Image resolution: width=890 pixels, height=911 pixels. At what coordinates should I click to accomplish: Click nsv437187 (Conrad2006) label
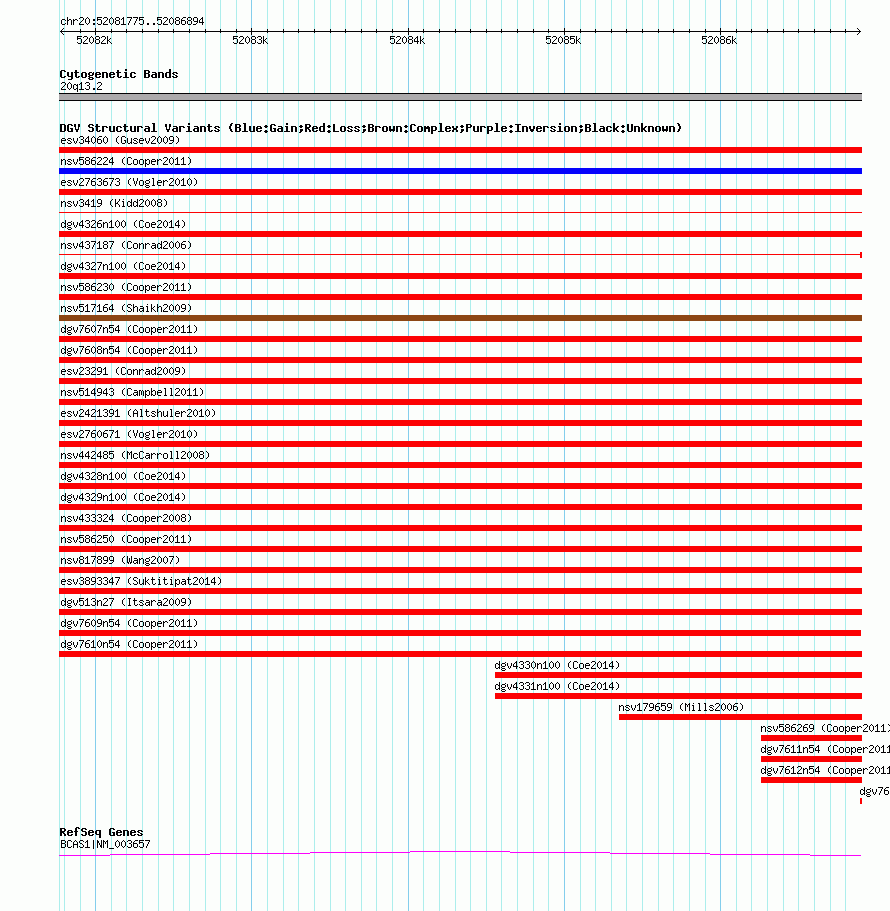tap(126, 245)
